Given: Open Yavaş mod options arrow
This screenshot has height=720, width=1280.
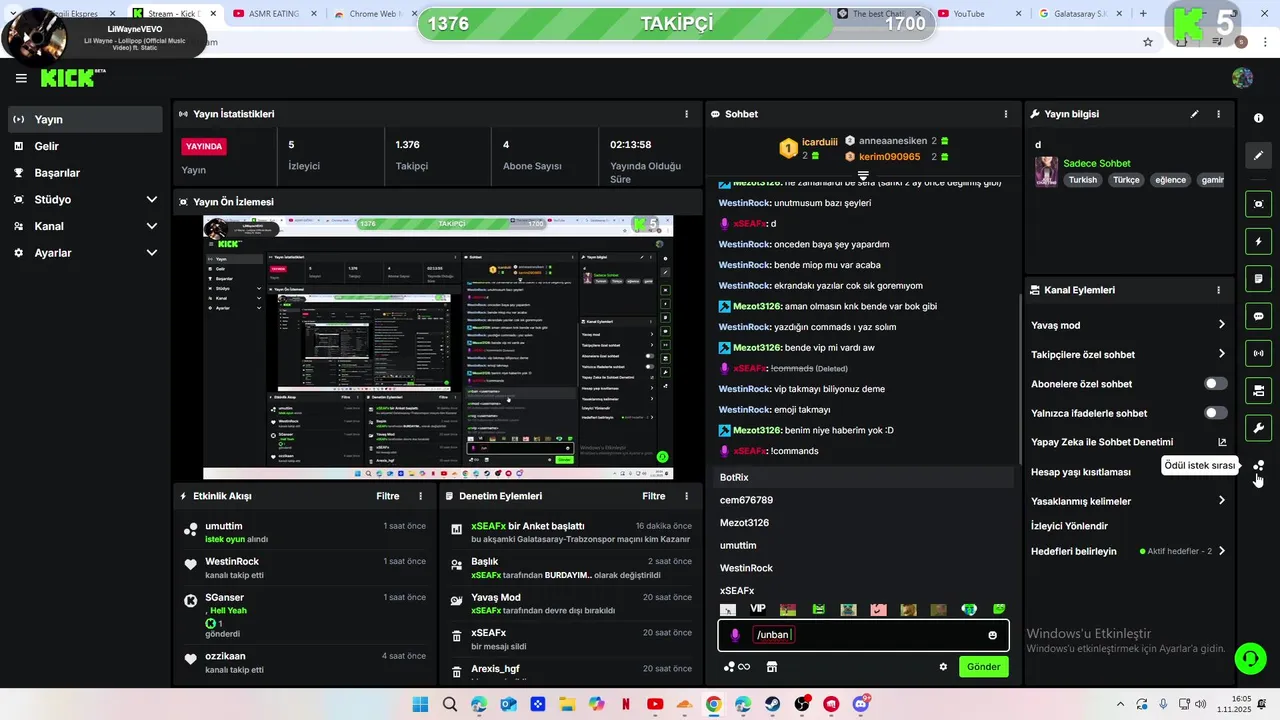Looking at the screenshot, I should [x=1221, y=325].
